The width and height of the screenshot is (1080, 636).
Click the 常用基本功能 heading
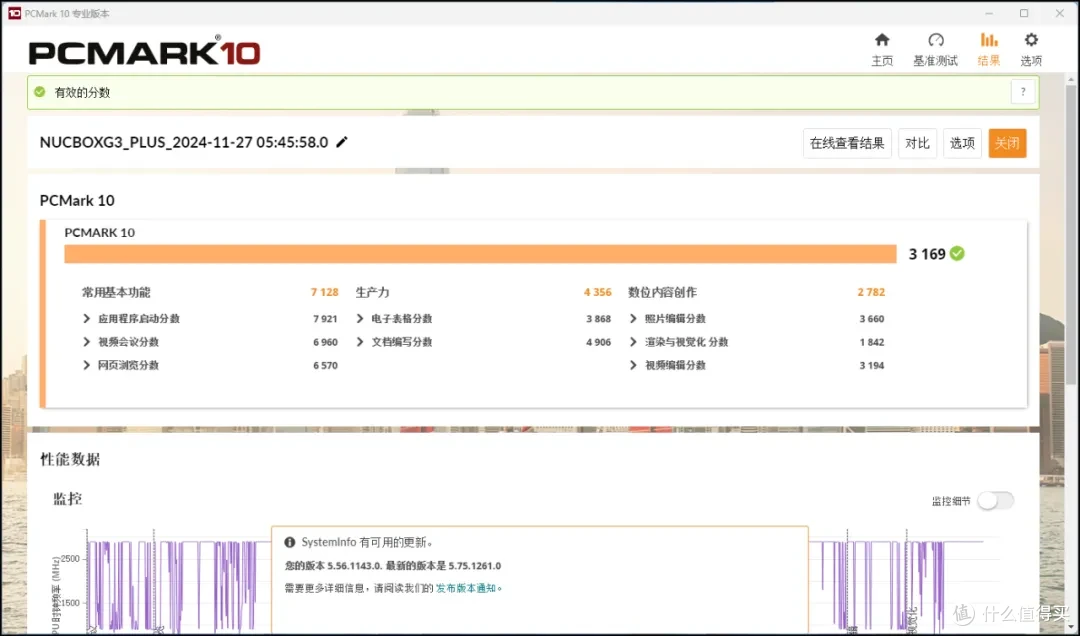pyautogui.click(x=116, y=292)
